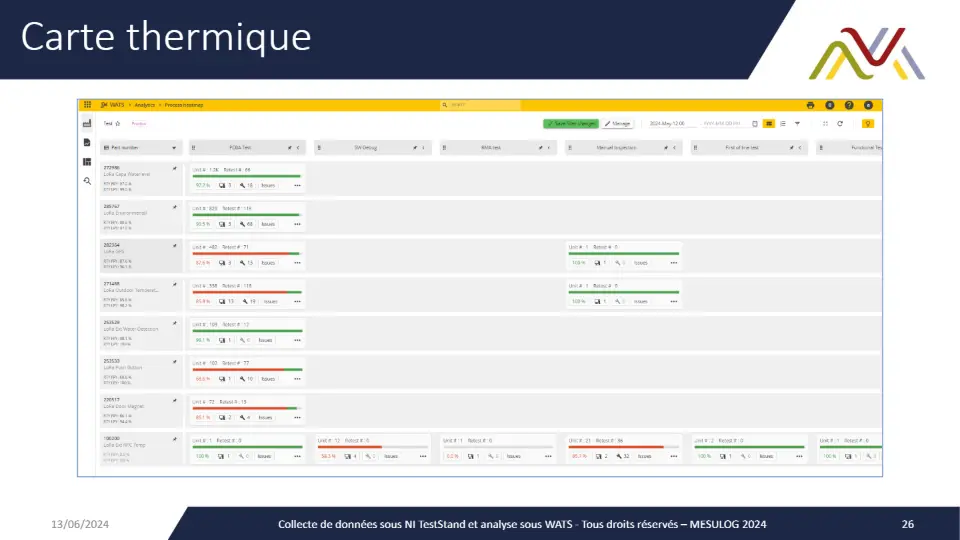This screenshot has width=960, height=540.
Task: Click the yellow lightbulb tips icon
Action: pyautogui.click(x=868, y=124)
